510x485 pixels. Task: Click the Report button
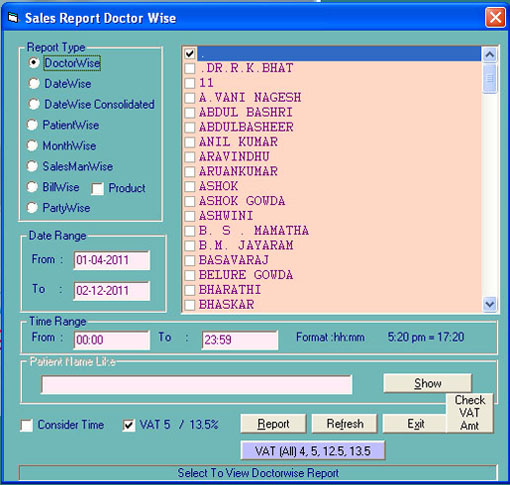pyautogui.click(x=273, y=424)
